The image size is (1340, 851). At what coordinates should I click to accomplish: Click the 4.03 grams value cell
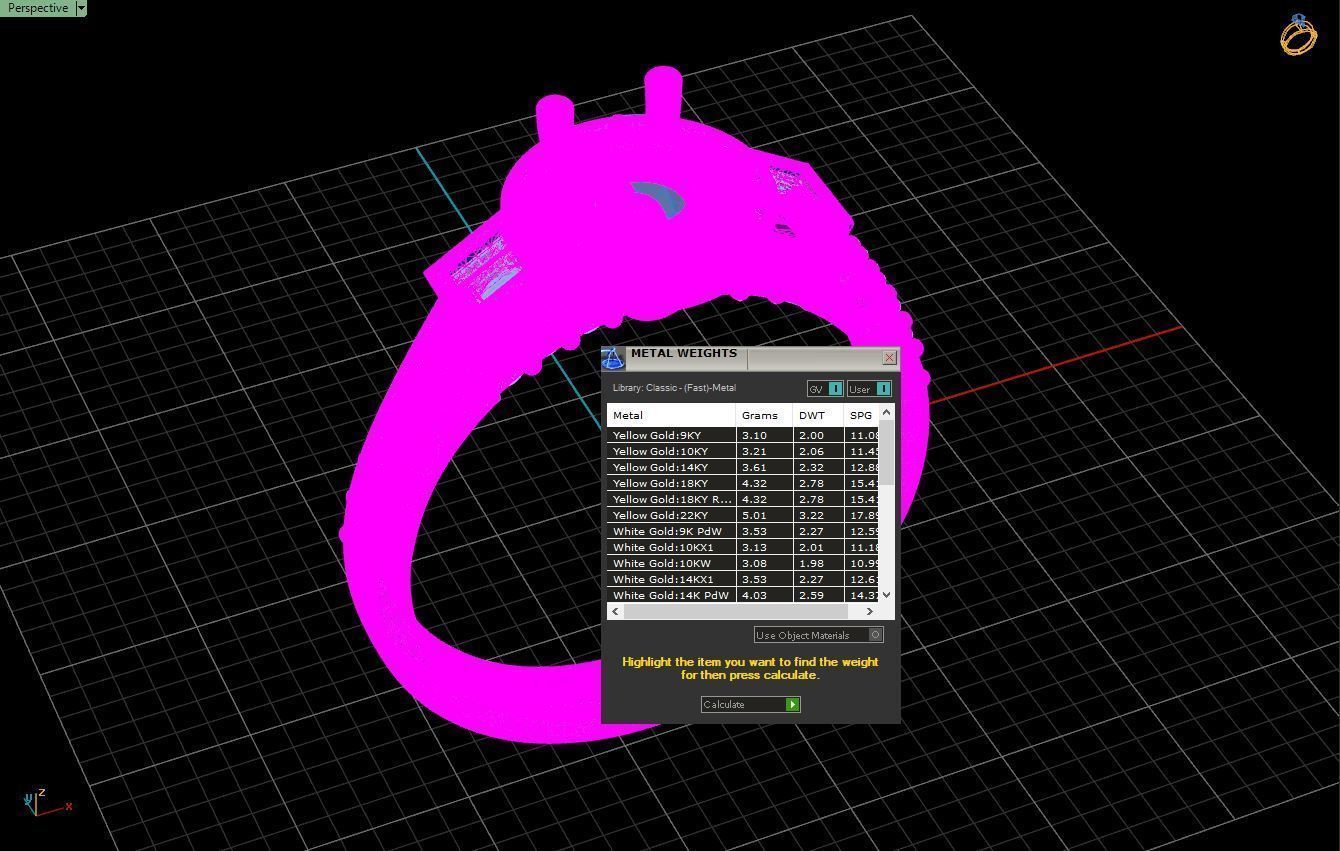tap(764, 595)
